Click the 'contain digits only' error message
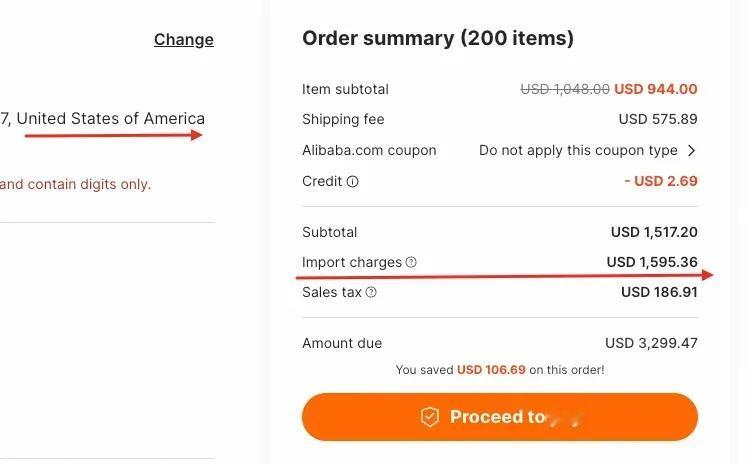Screen dimensions: 749x464 75,184
